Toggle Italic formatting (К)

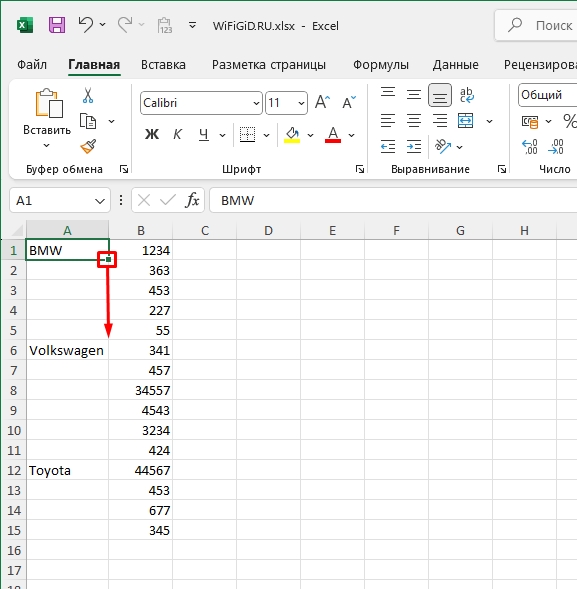pyautogui.click(x=177, y=134)
